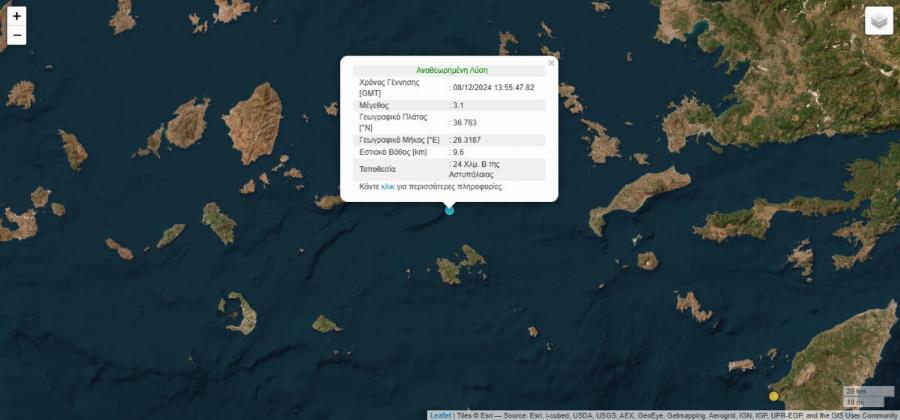900x420 pixels.
Task: Open the map layers control
Action: [878, 21]
